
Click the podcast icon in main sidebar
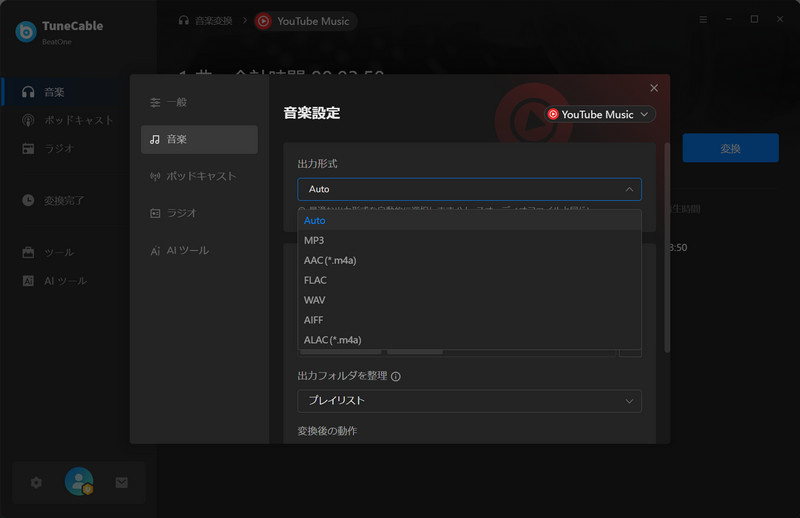(28, 120)
